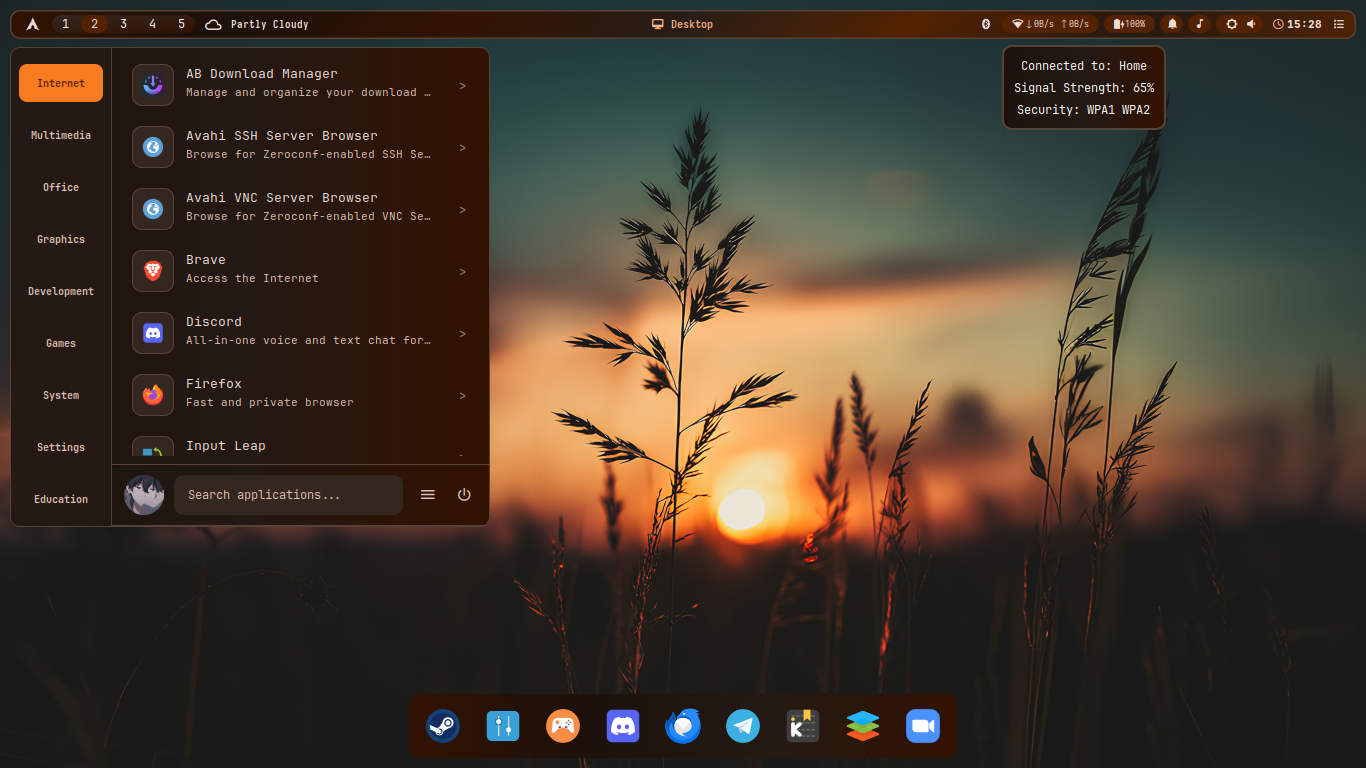This screenshot has width=1366, height=768.
Task: Open the Partly Cloudy weather widget
Action: 257,24
